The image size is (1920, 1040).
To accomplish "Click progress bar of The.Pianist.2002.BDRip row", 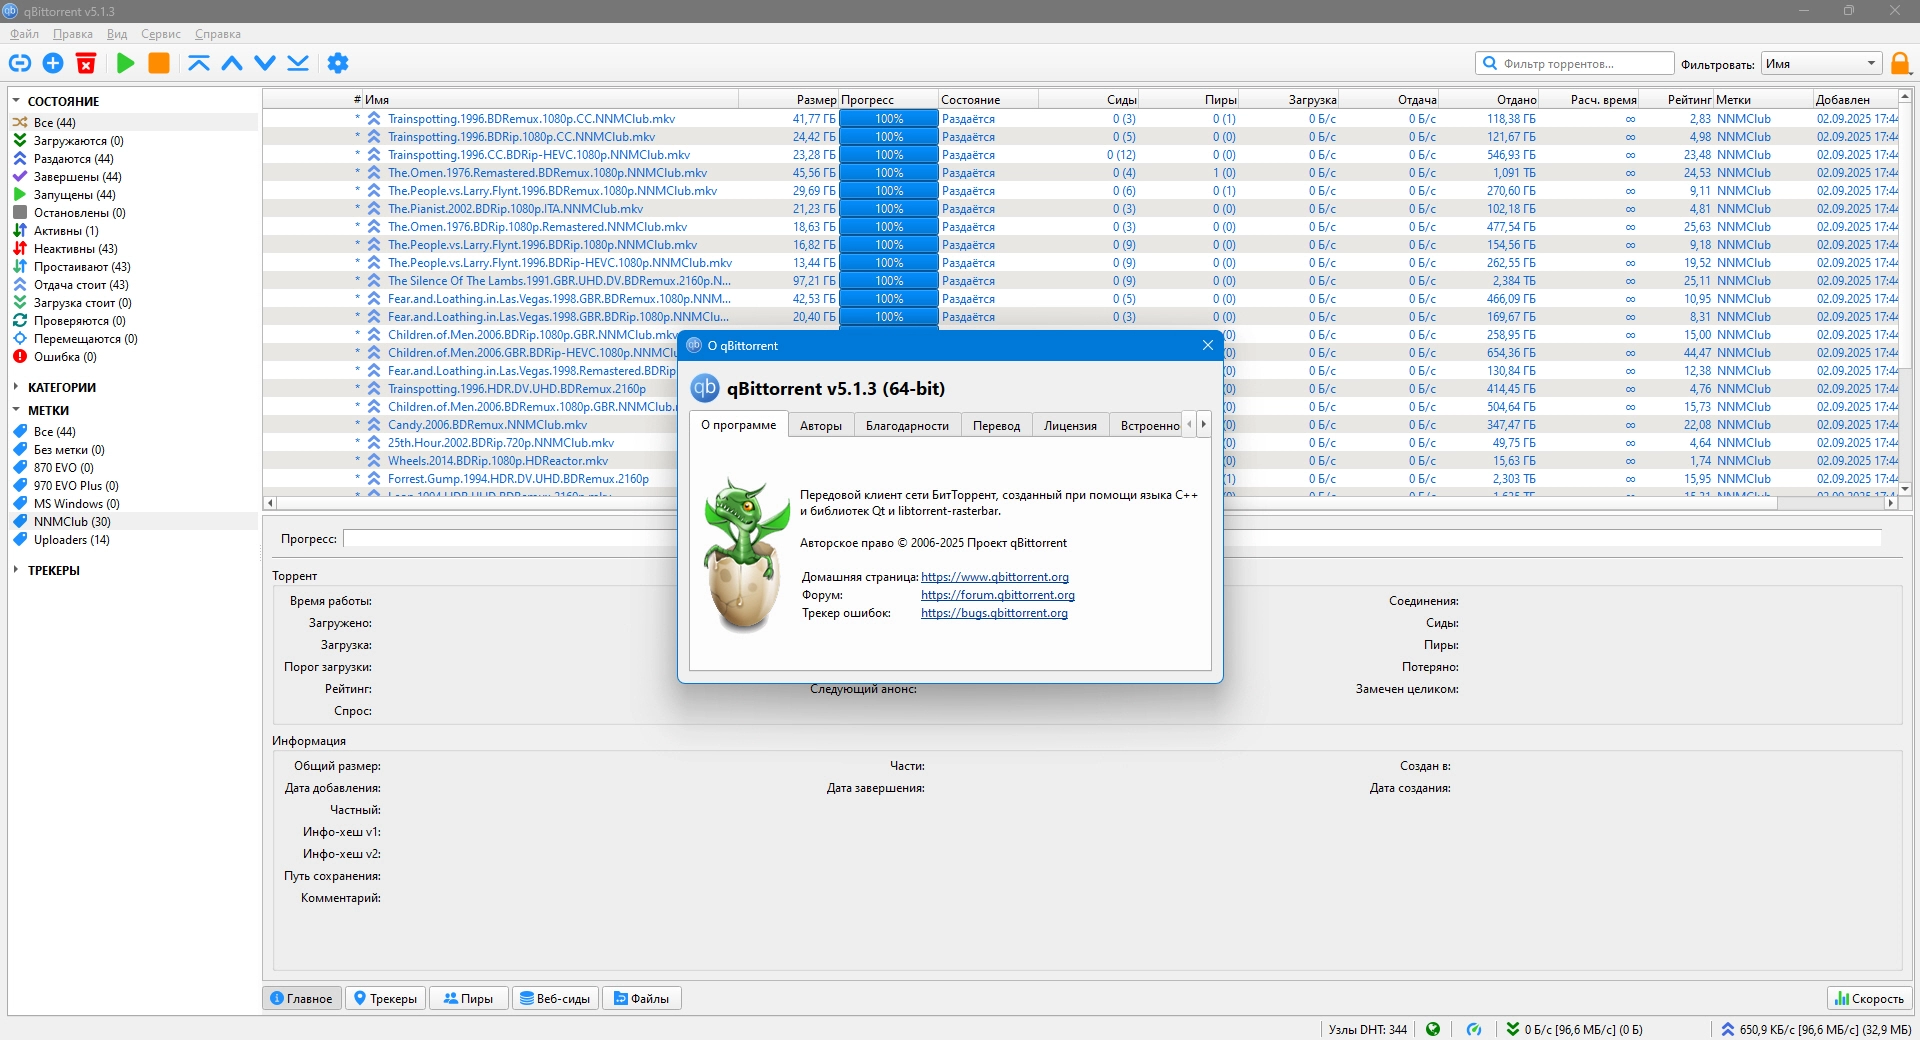I will (889, 209).
